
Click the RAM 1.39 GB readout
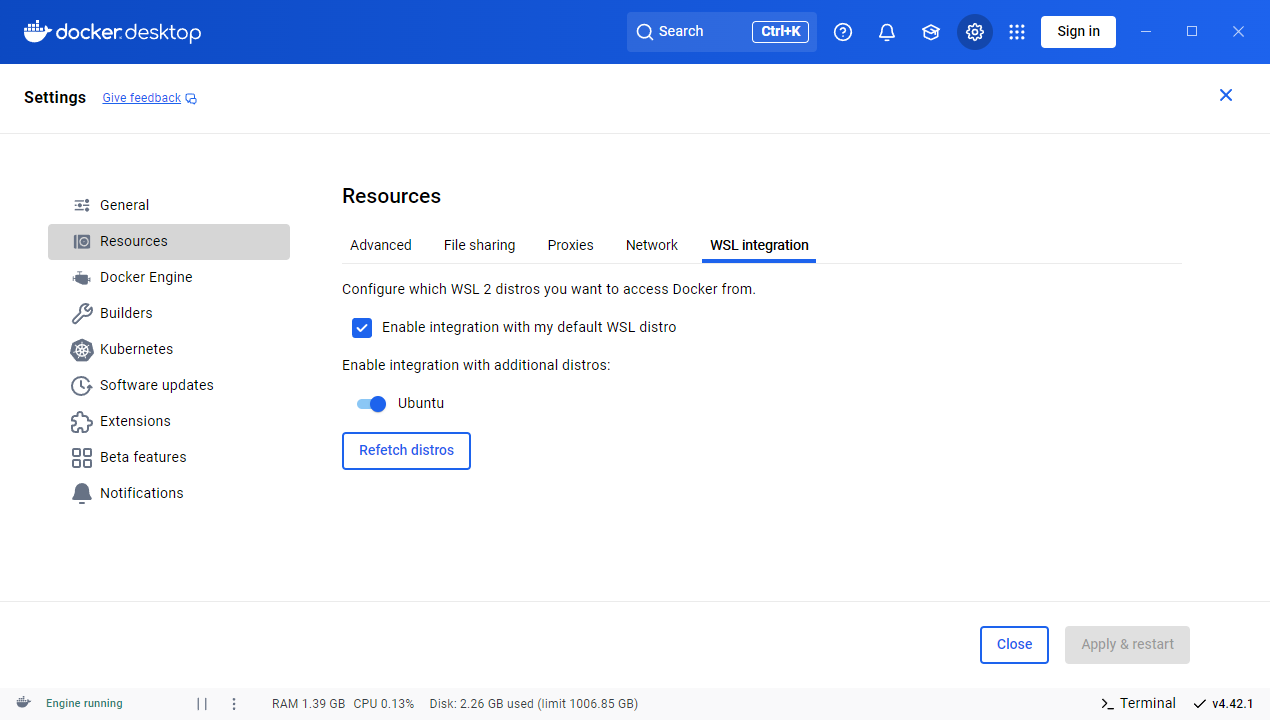click(x=309, y=704)
